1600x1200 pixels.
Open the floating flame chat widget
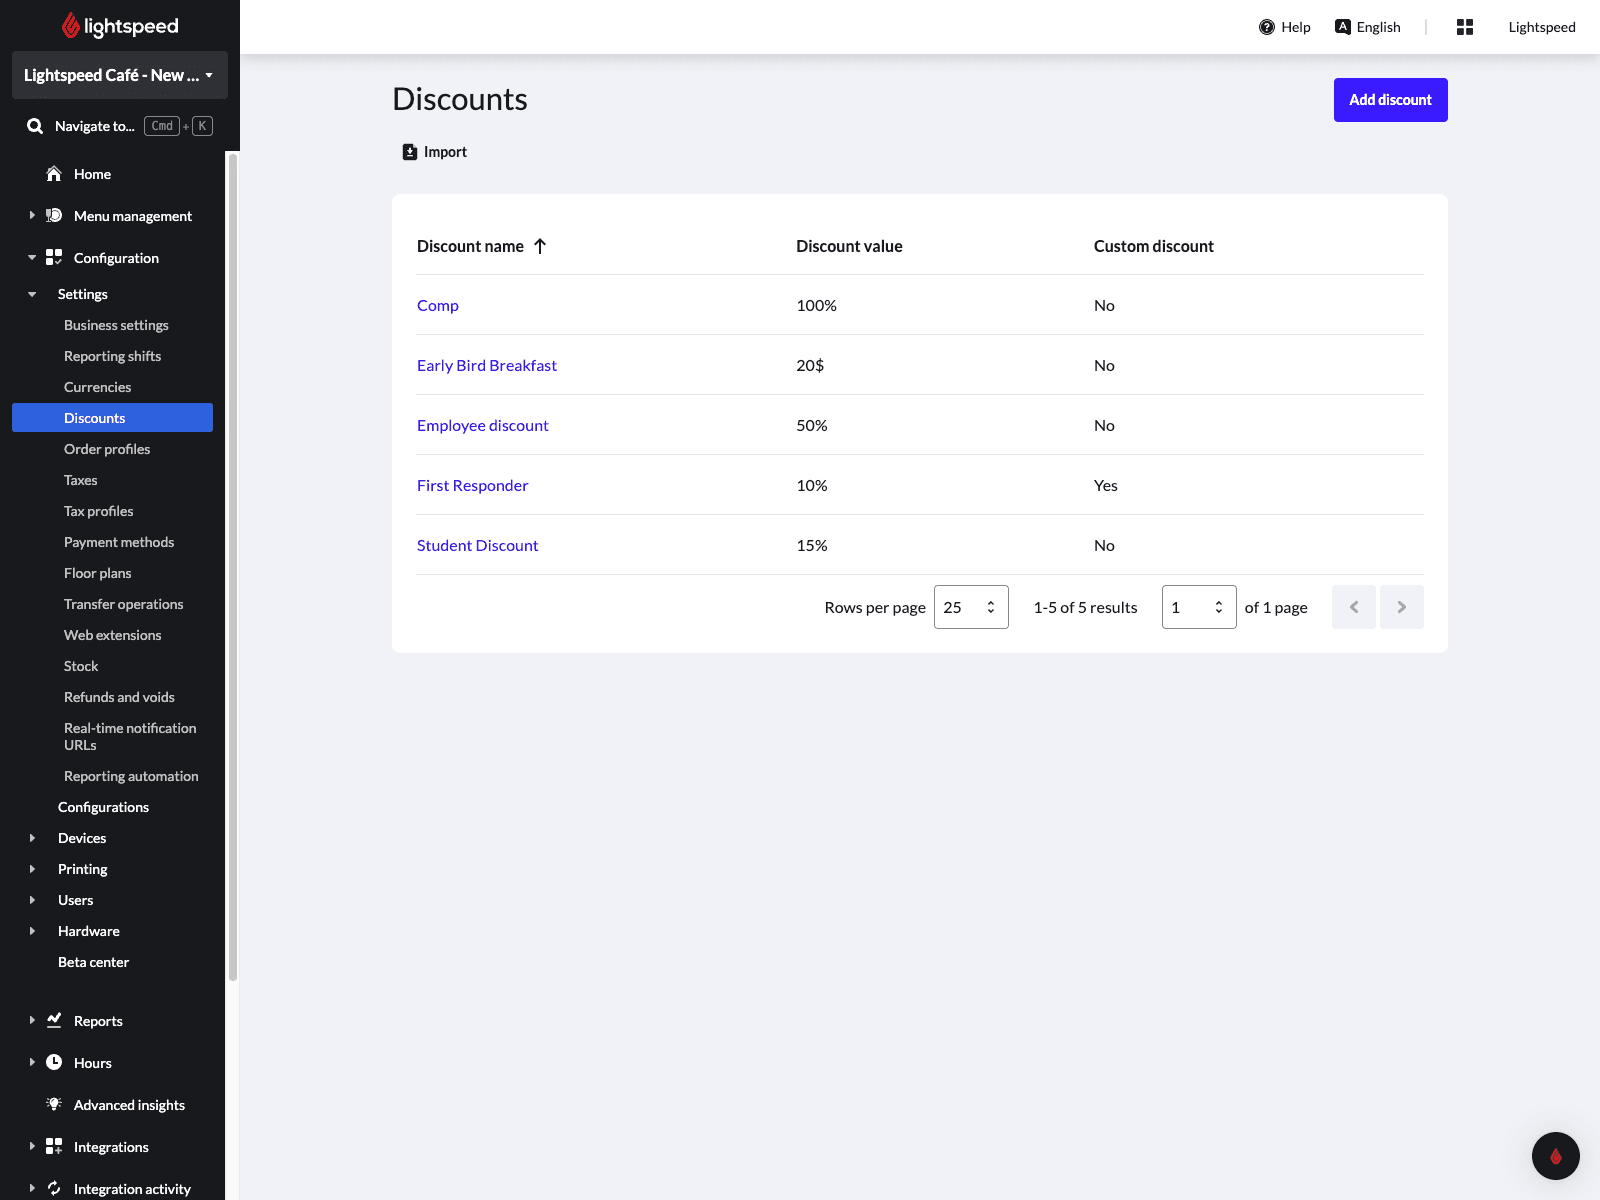coord(1555,1156)
